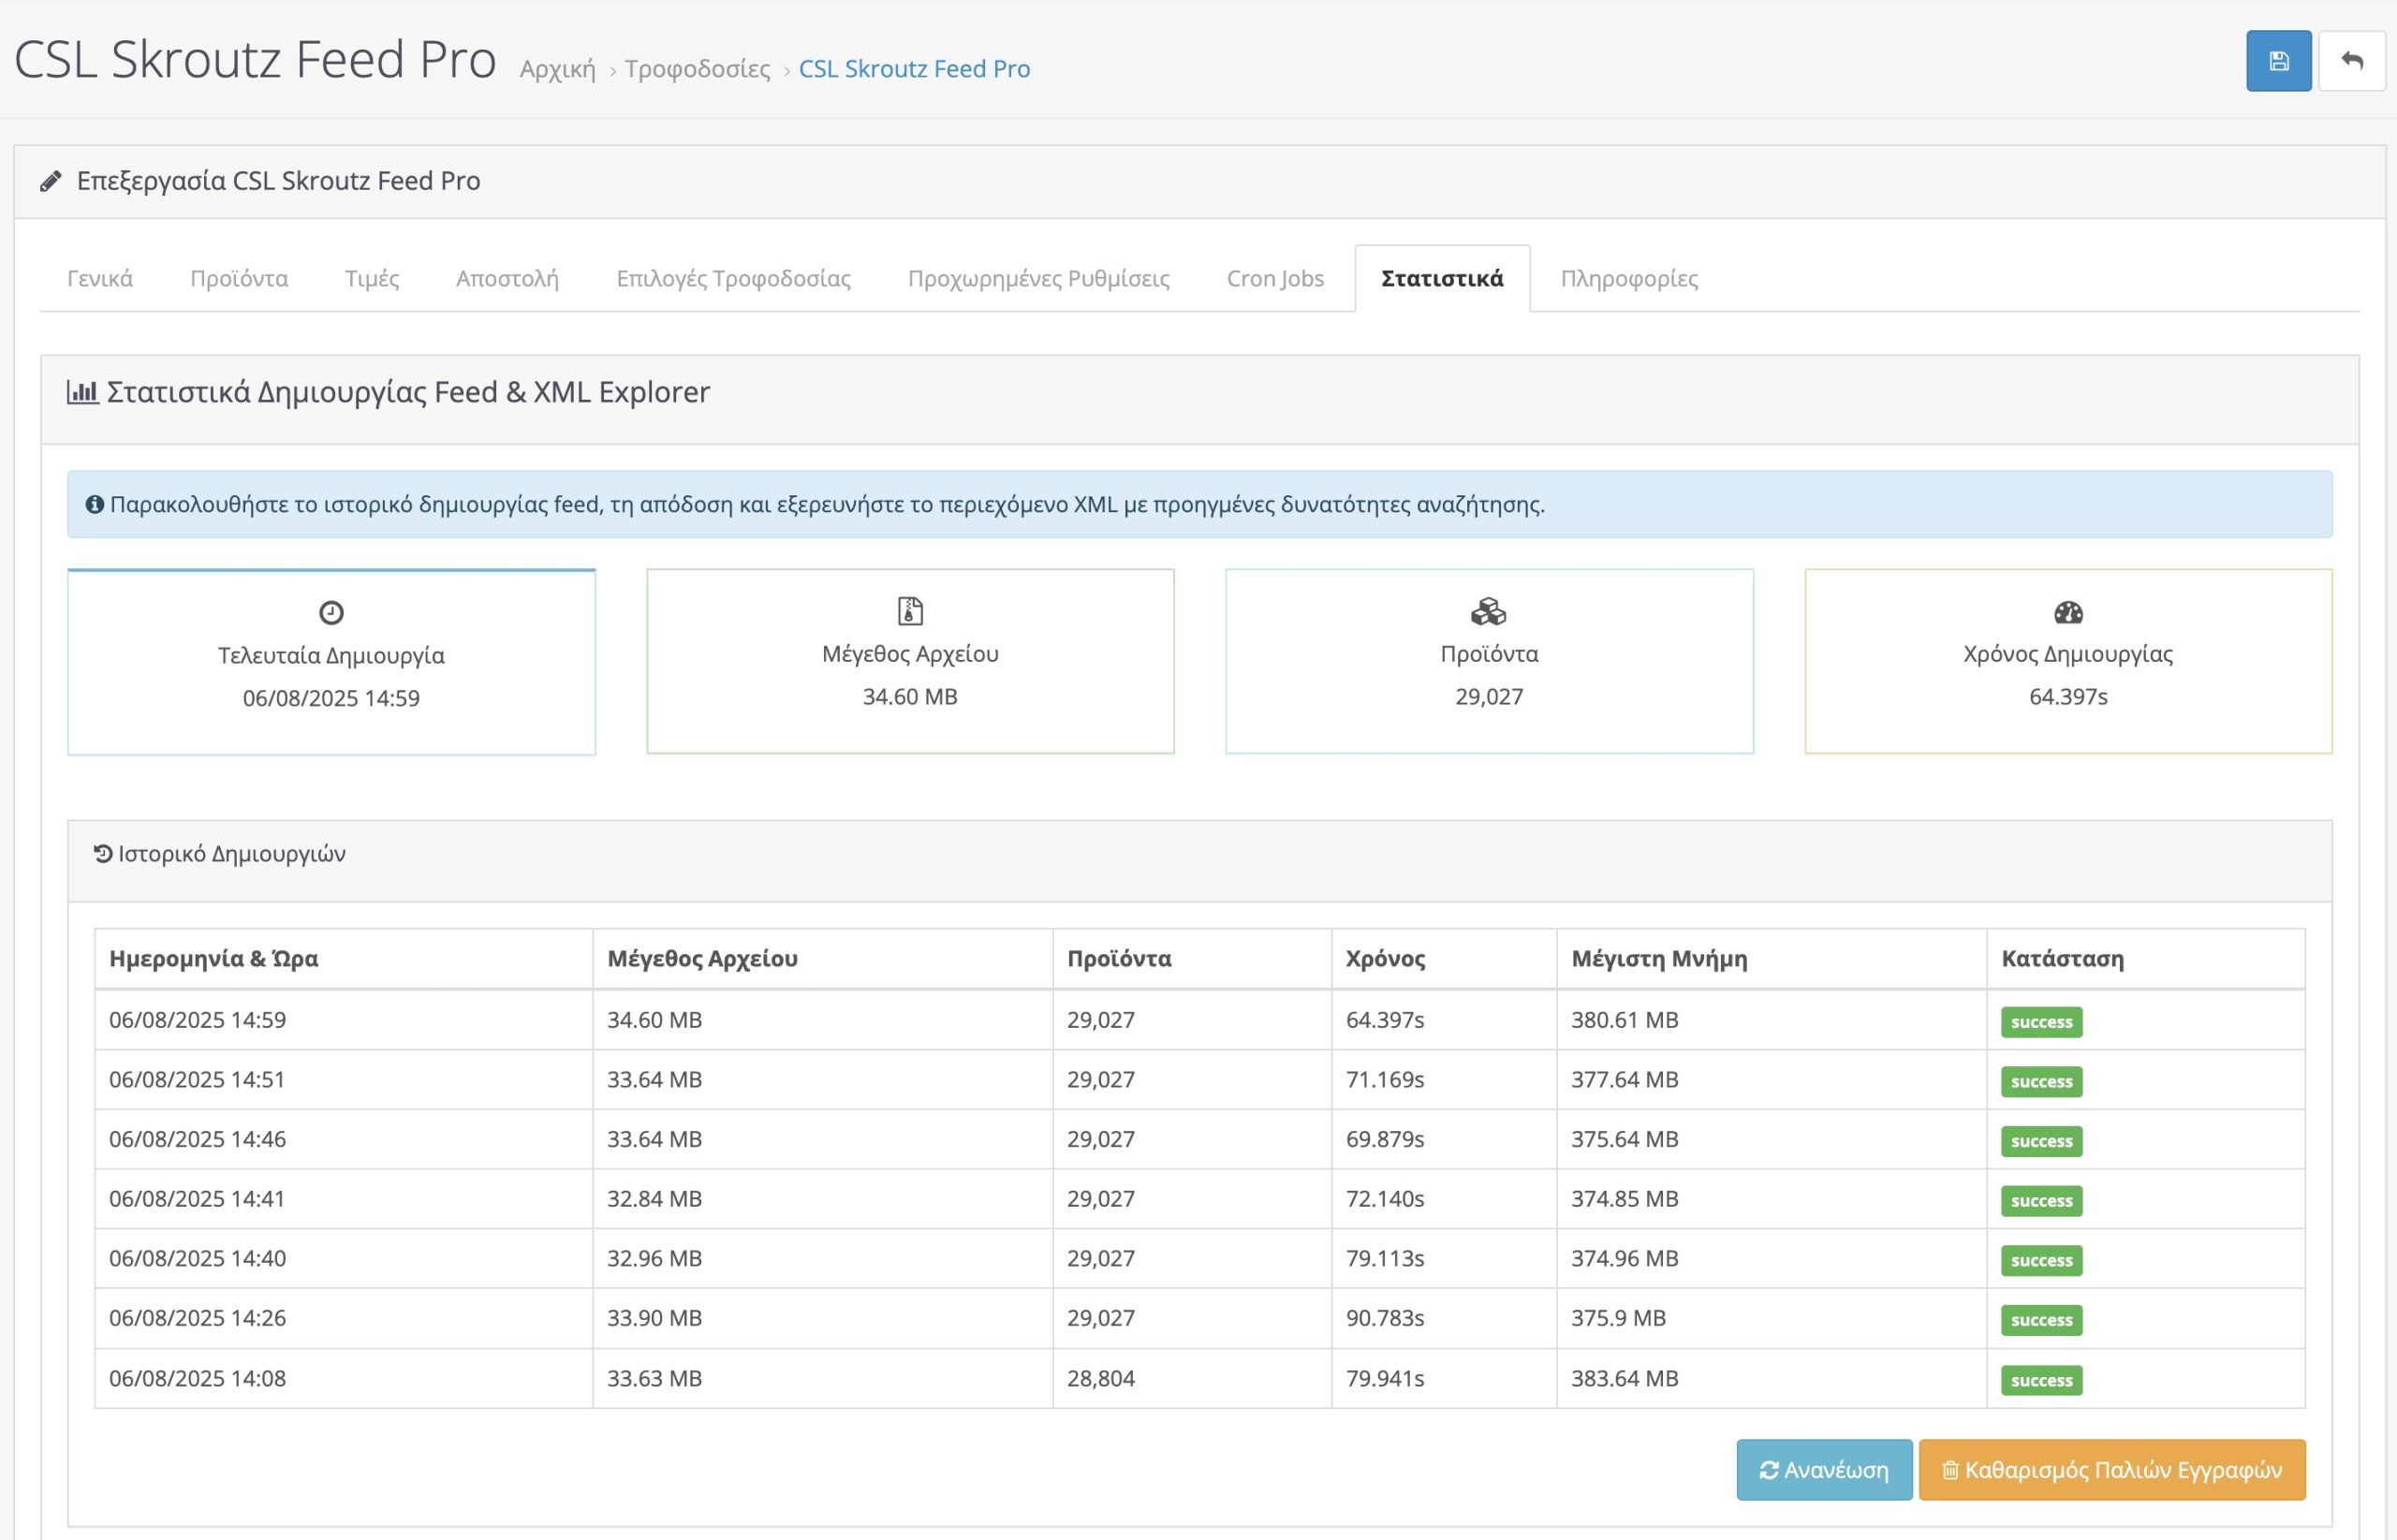The image size is (2397, 1540).
Task: Click the success badge in the 14:08 row
Action: (x=2041, y=1380)
